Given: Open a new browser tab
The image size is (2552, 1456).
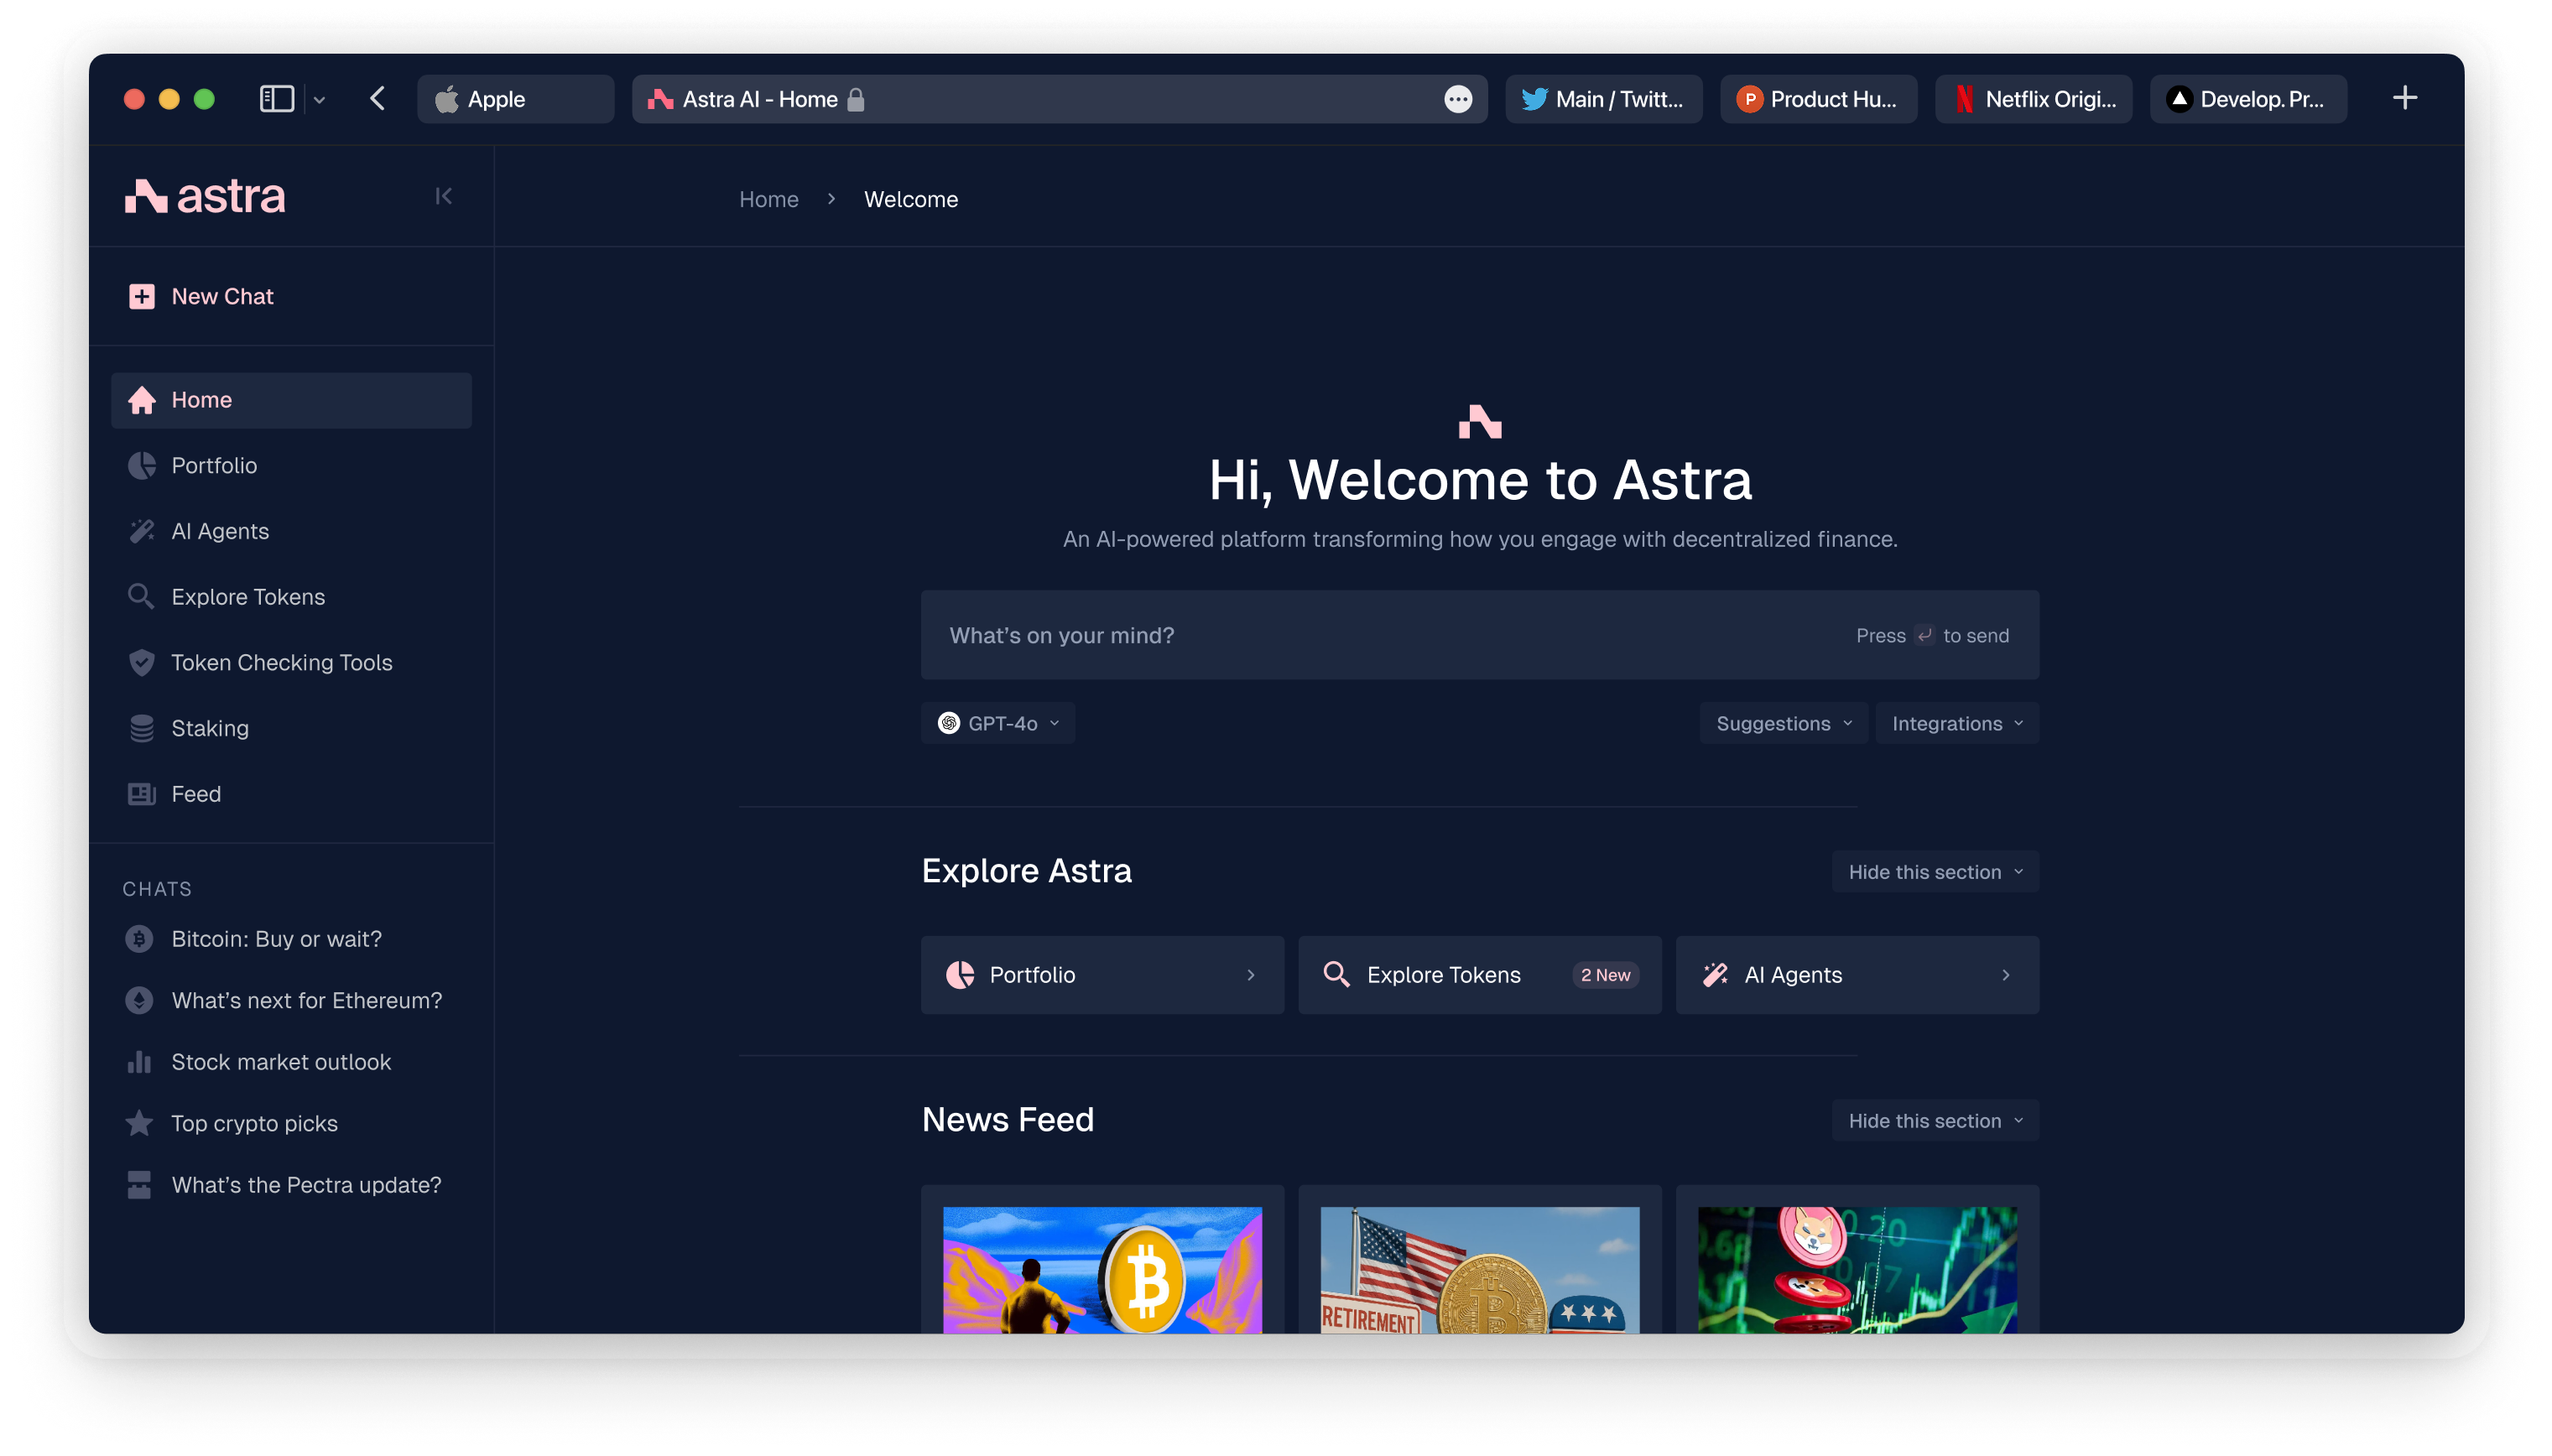Looking at the screenshot, I should [x=2405, y=98].
